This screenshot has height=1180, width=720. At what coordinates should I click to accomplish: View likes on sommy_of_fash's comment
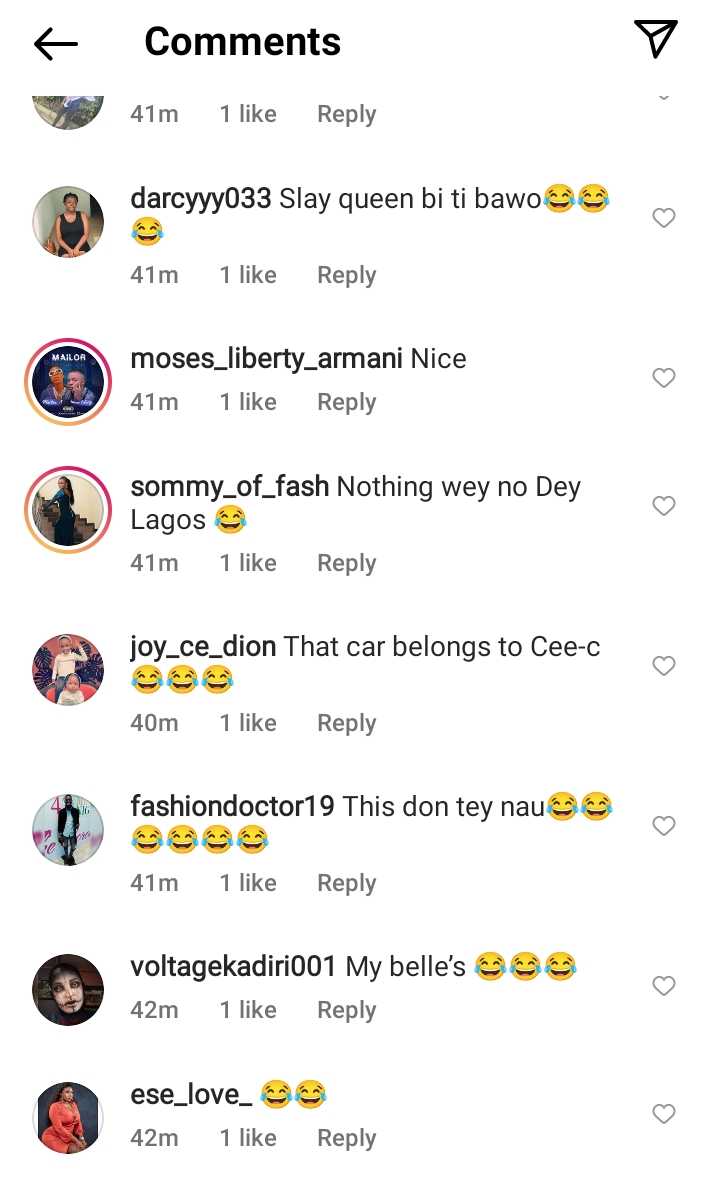[x=248, y=563]
